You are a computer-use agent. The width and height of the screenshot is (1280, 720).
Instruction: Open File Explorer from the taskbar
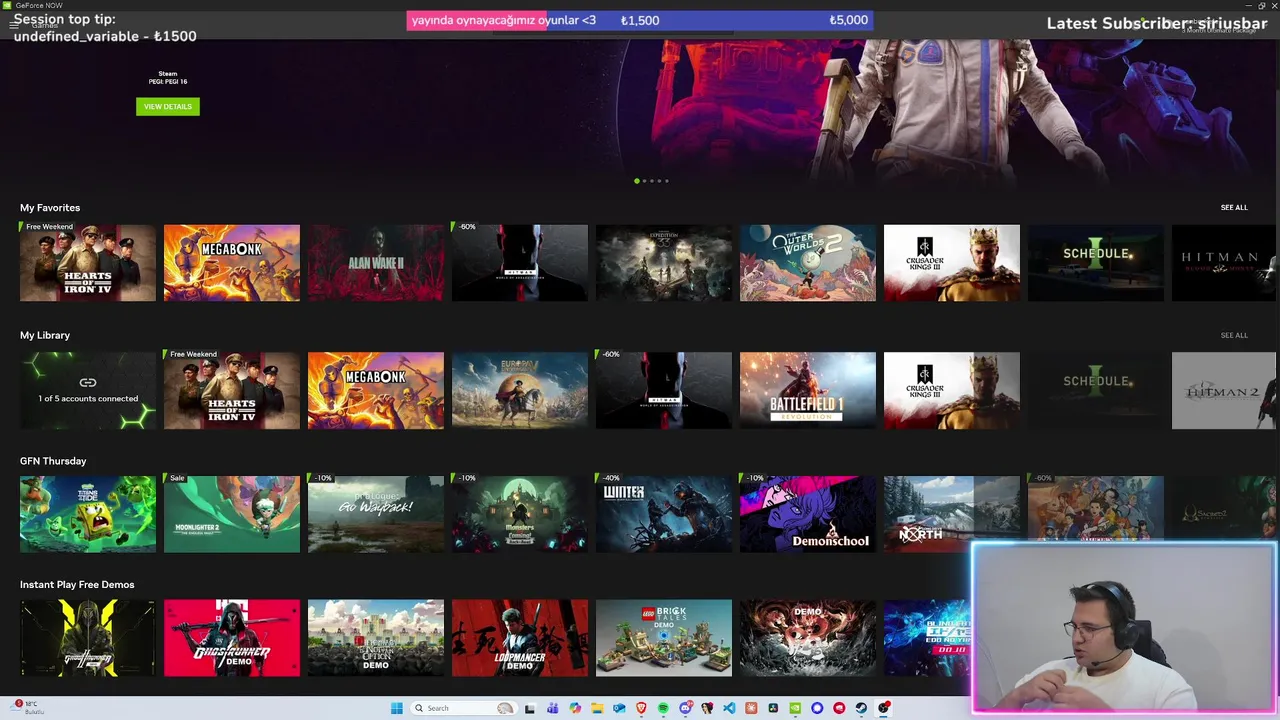point(597,708)
